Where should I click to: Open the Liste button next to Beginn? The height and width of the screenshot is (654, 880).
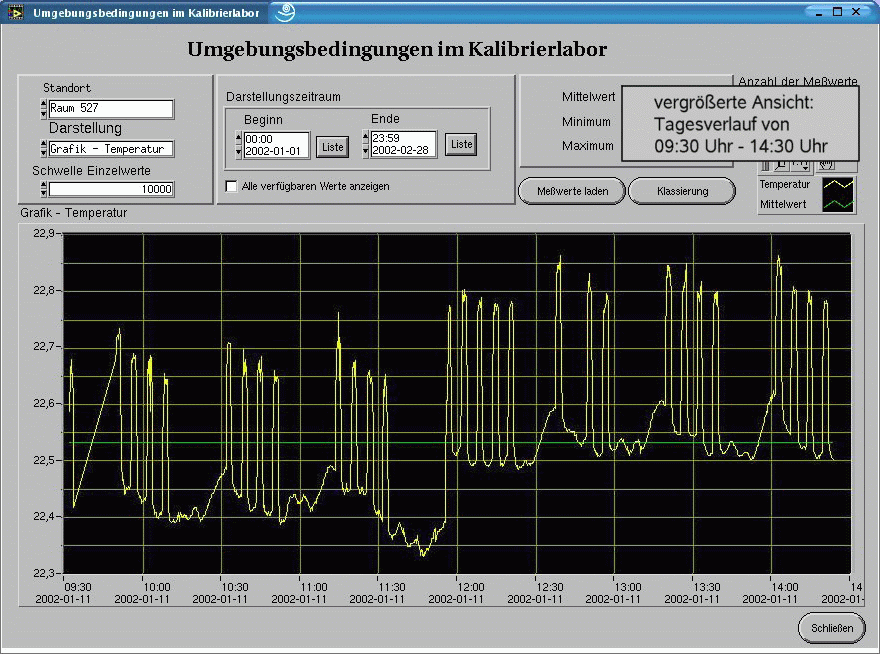tap(332, 147)
